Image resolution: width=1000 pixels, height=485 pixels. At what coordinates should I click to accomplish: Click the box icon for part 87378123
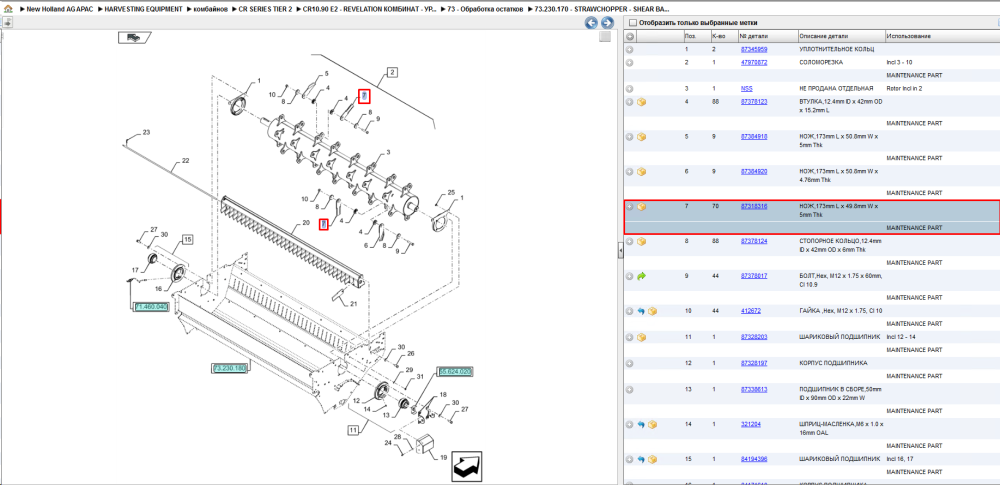tap(642, 102)
